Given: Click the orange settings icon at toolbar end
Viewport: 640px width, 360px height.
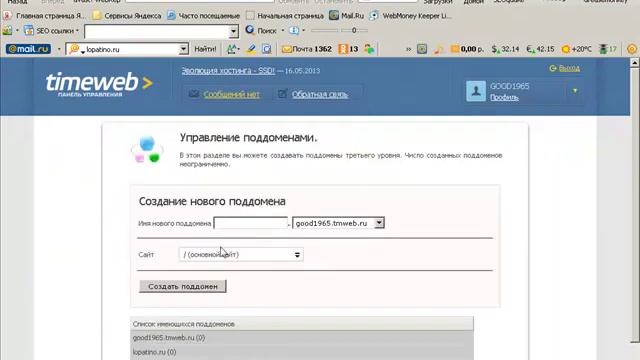Looking at the screenshot, I should point(632,49).
